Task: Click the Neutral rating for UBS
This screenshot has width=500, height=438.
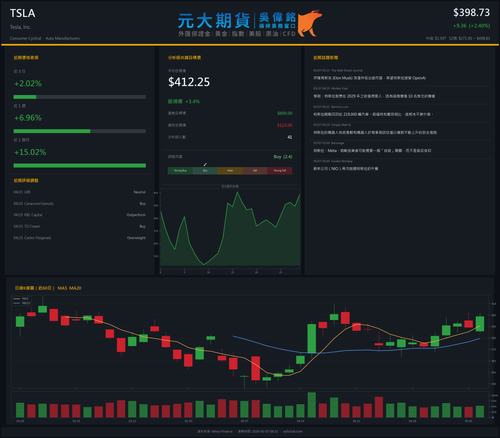Action: pyautogui.click(x=140, y=192)
